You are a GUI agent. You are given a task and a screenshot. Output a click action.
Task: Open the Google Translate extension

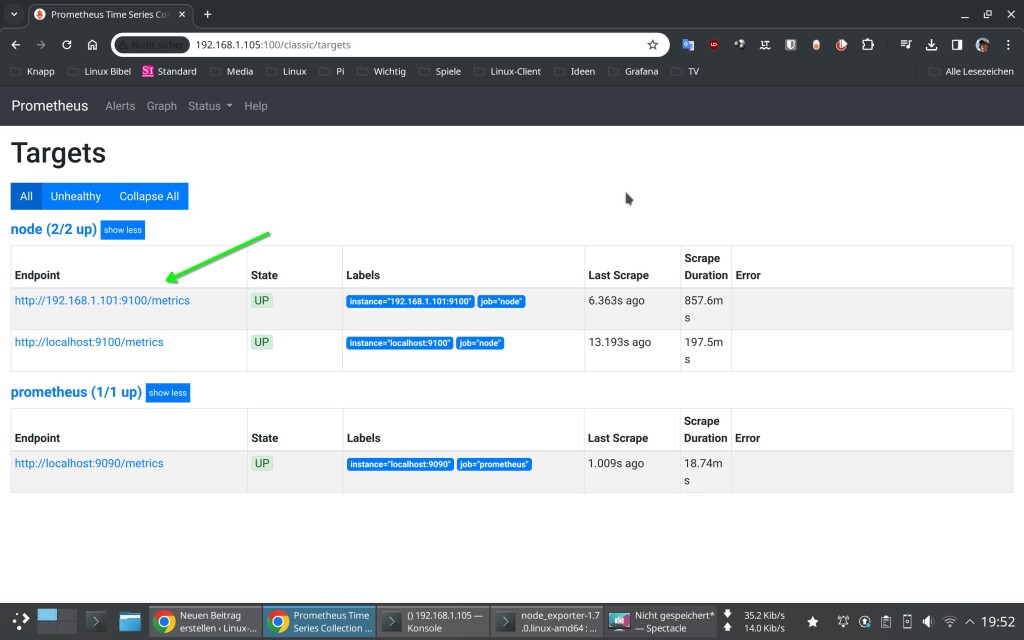[688, 45]
